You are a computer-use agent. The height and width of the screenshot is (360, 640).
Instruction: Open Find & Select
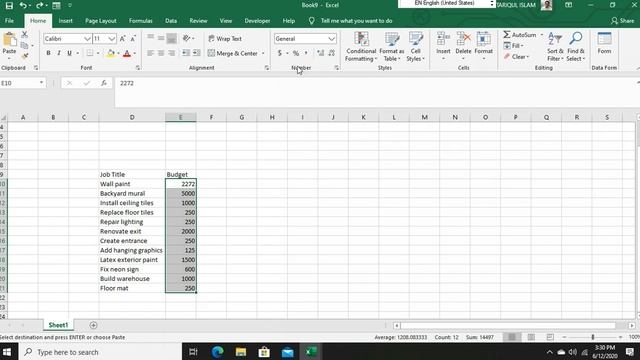[576, 47]
